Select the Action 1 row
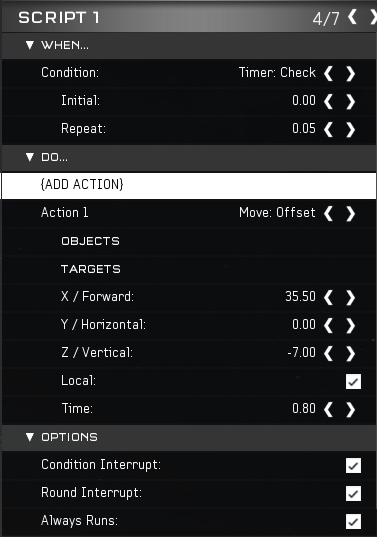 tap(189, 213)
